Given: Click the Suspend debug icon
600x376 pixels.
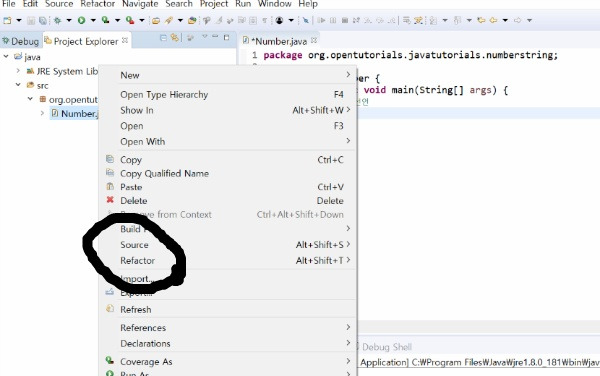Looking at the screenshot, I should coord(333,20).
